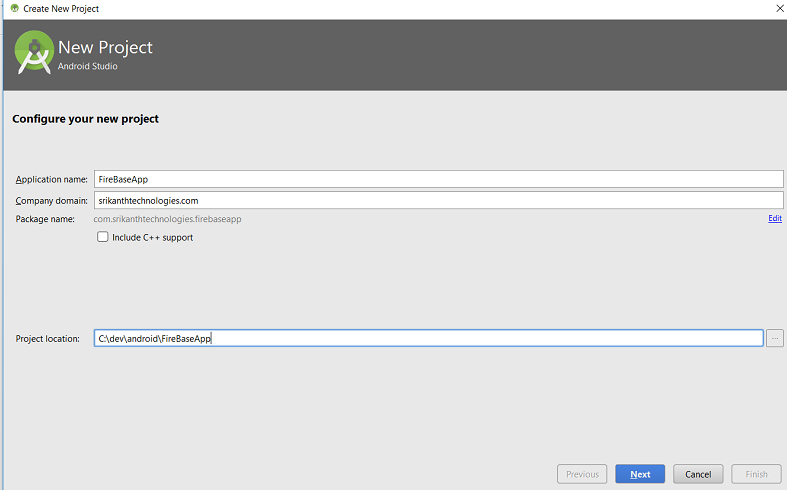Go to next step with Next button
This screenshot has height=503, width=800.
point(640,474)
